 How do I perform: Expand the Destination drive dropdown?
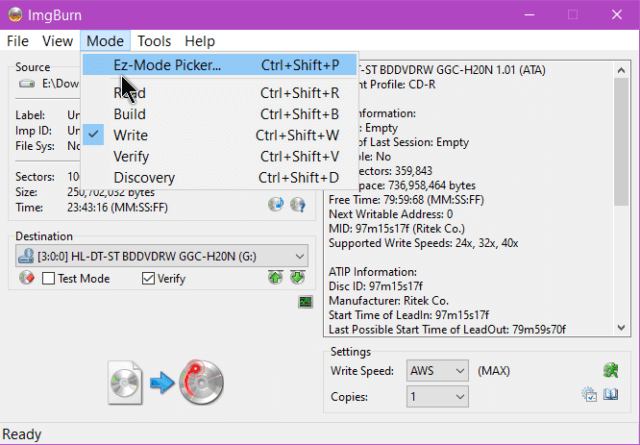click(x=300, y=256)
